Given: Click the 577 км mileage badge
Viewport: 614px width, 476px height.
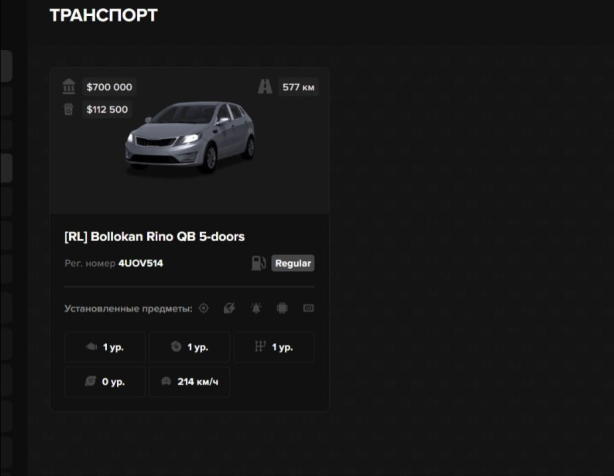Looking at the screenshot, I should pos(299,87).
